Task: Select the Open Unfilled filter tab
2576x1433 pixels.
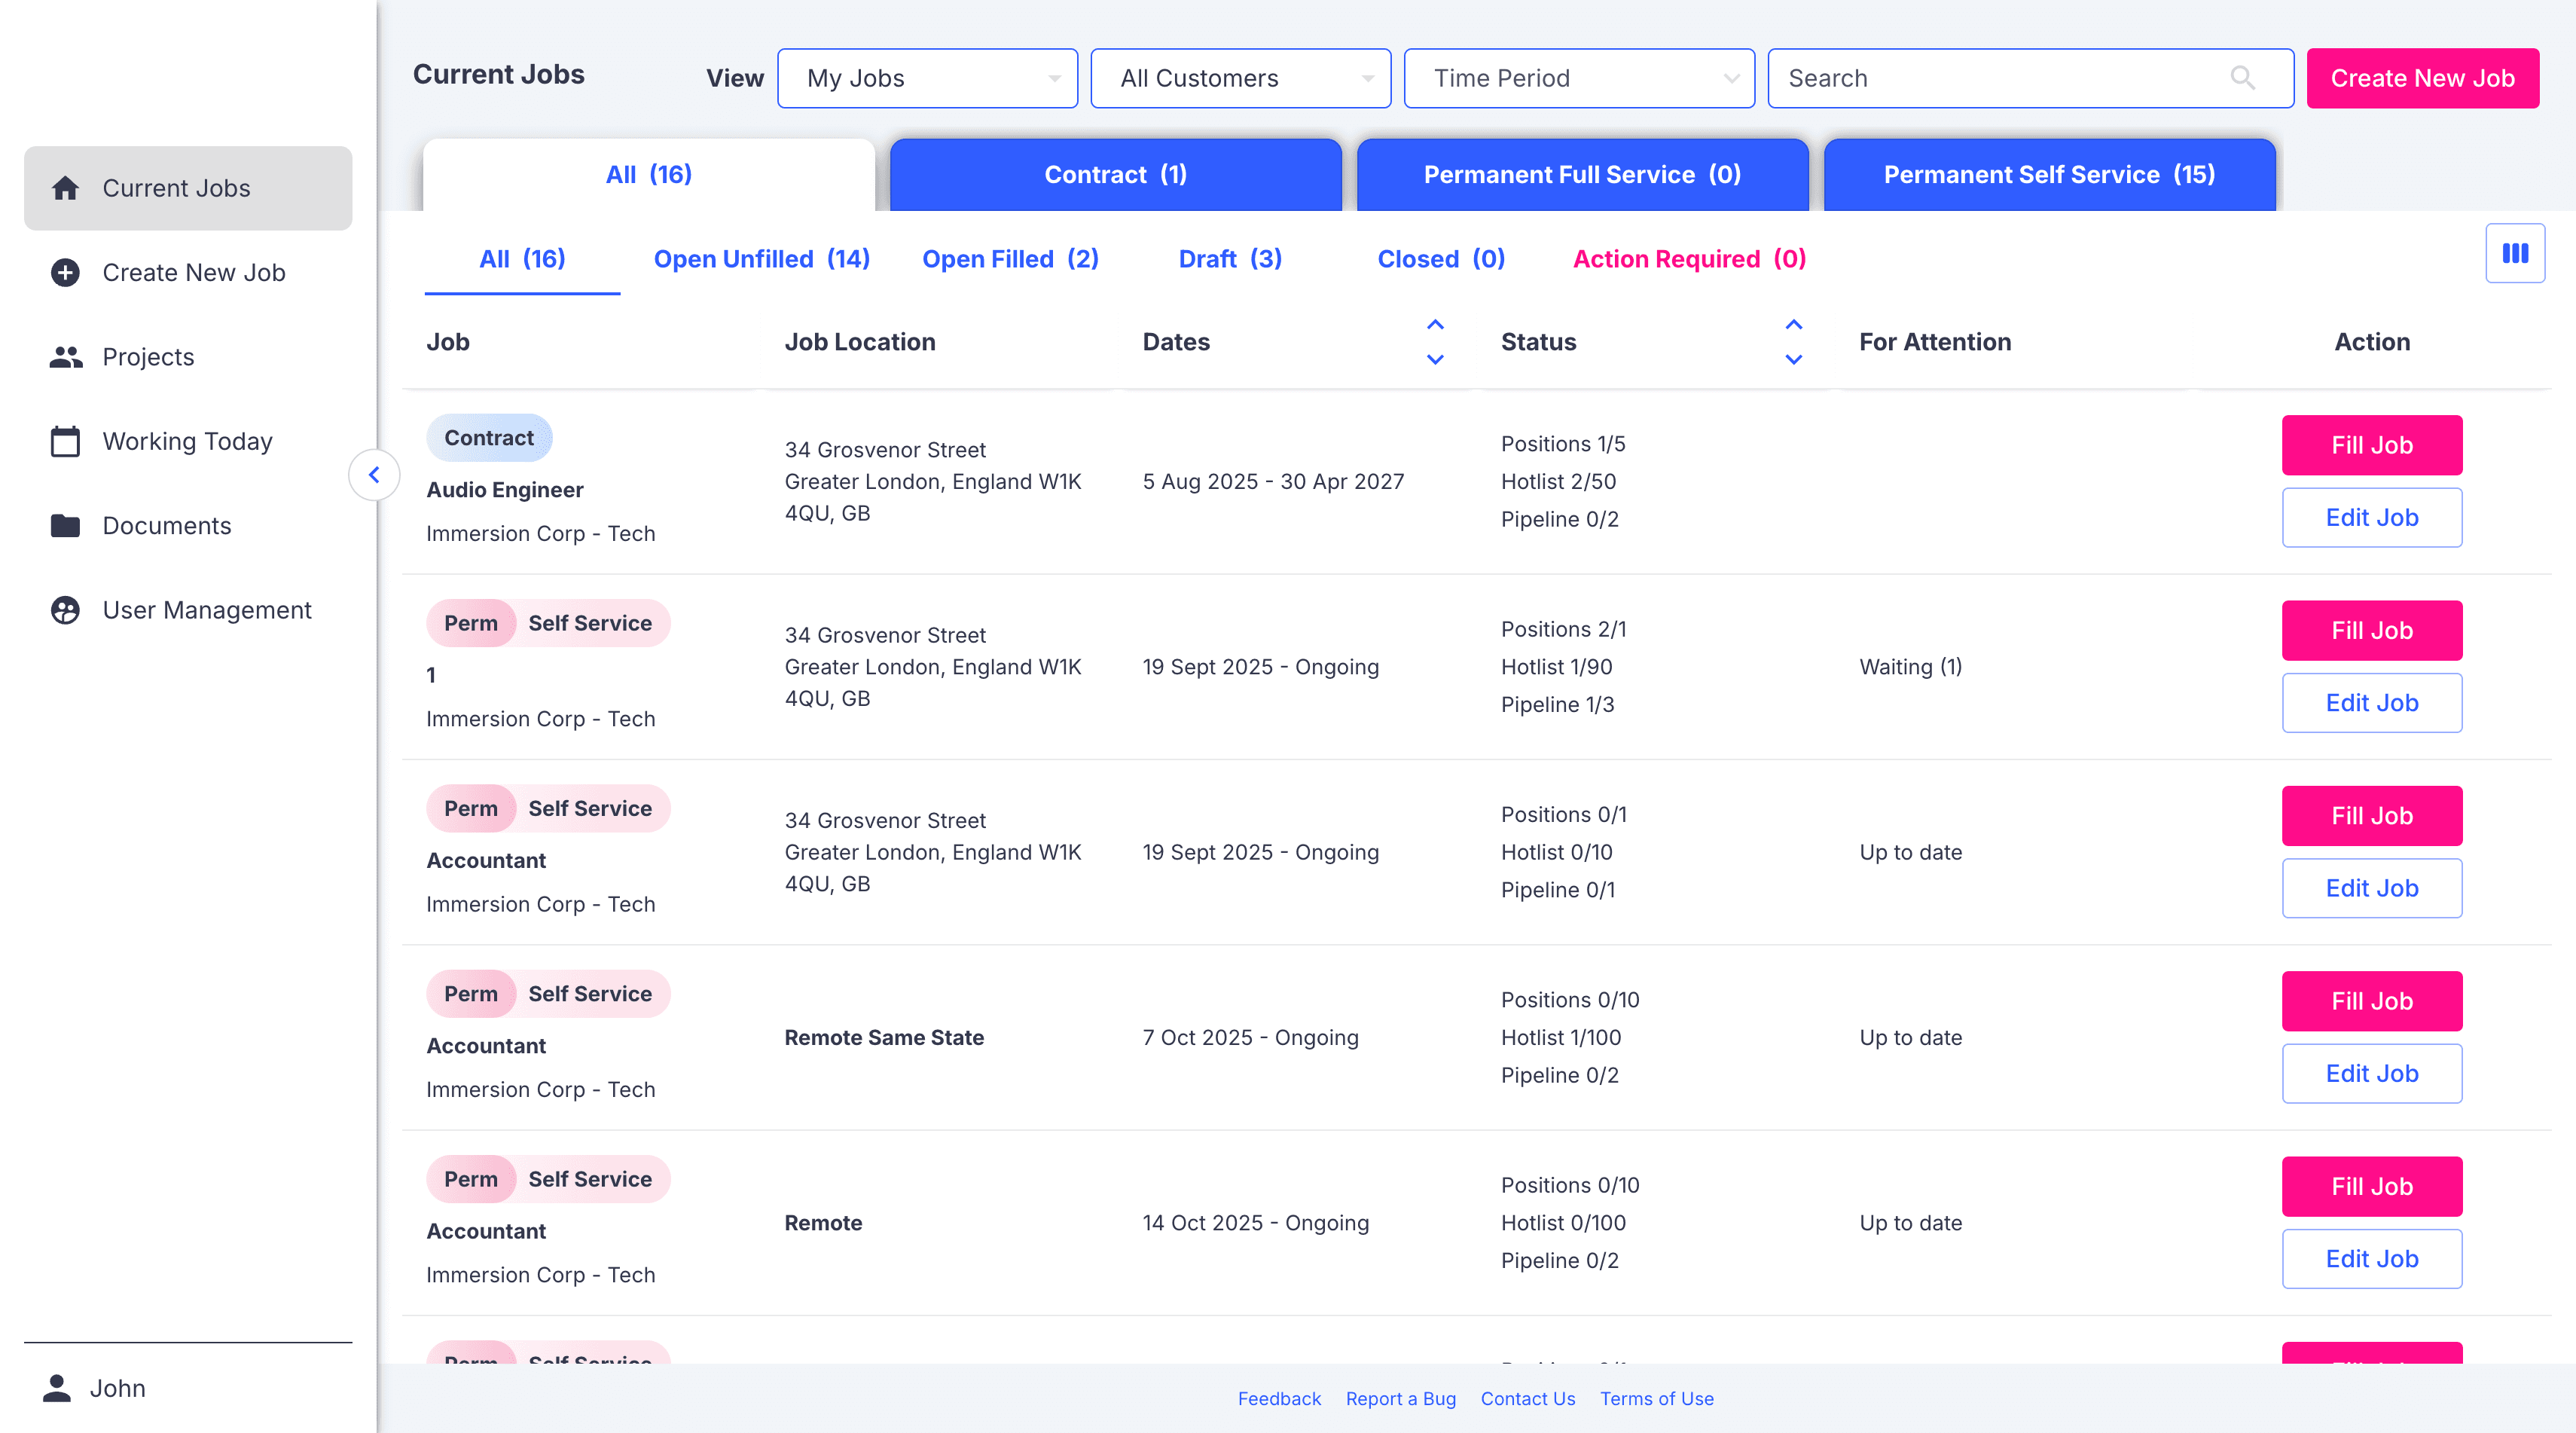Action: pos(761,259)
